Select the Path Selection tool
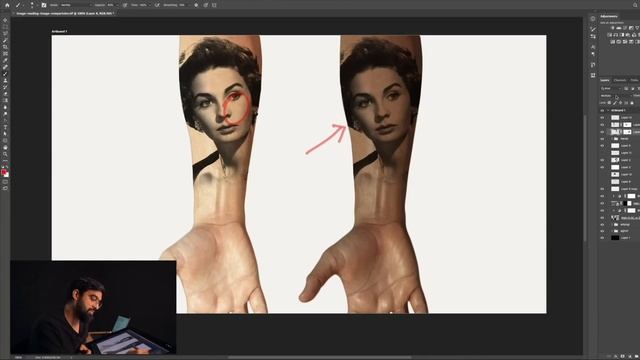The height and width of the screenshot is (360, 640). click(5, 133)
